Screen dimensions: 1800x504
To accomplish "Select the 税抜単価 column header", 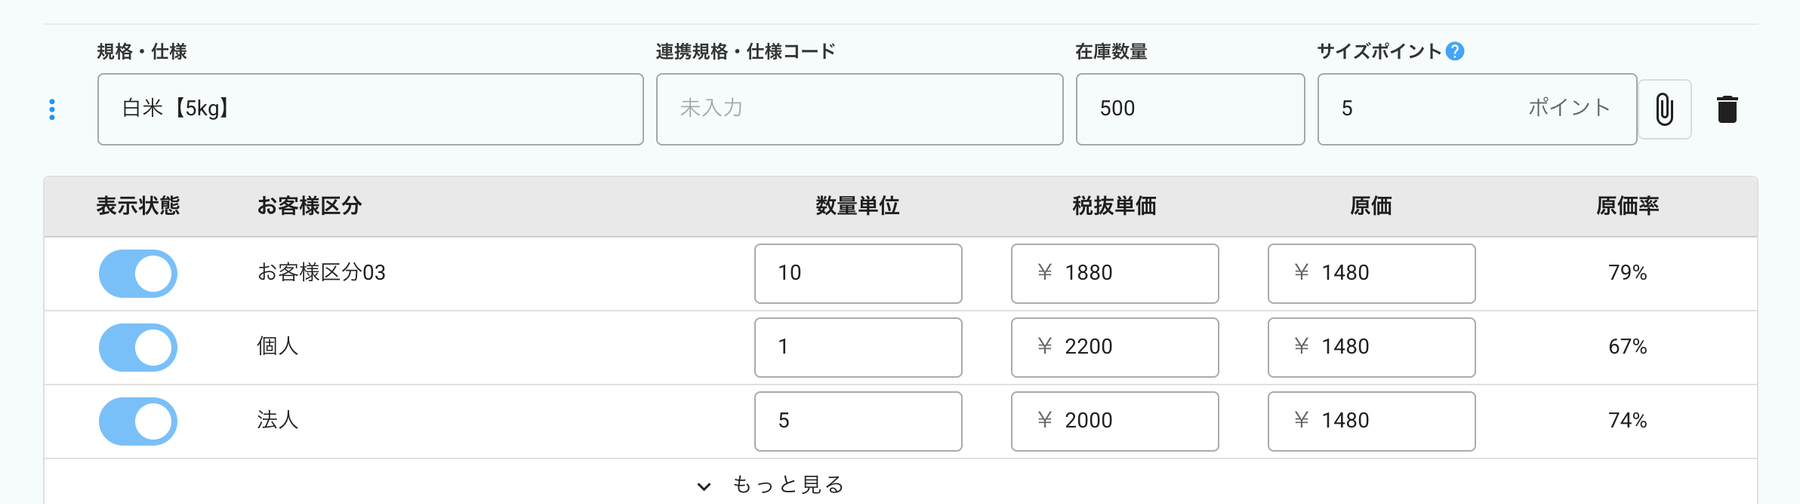I will point(1114,206).
